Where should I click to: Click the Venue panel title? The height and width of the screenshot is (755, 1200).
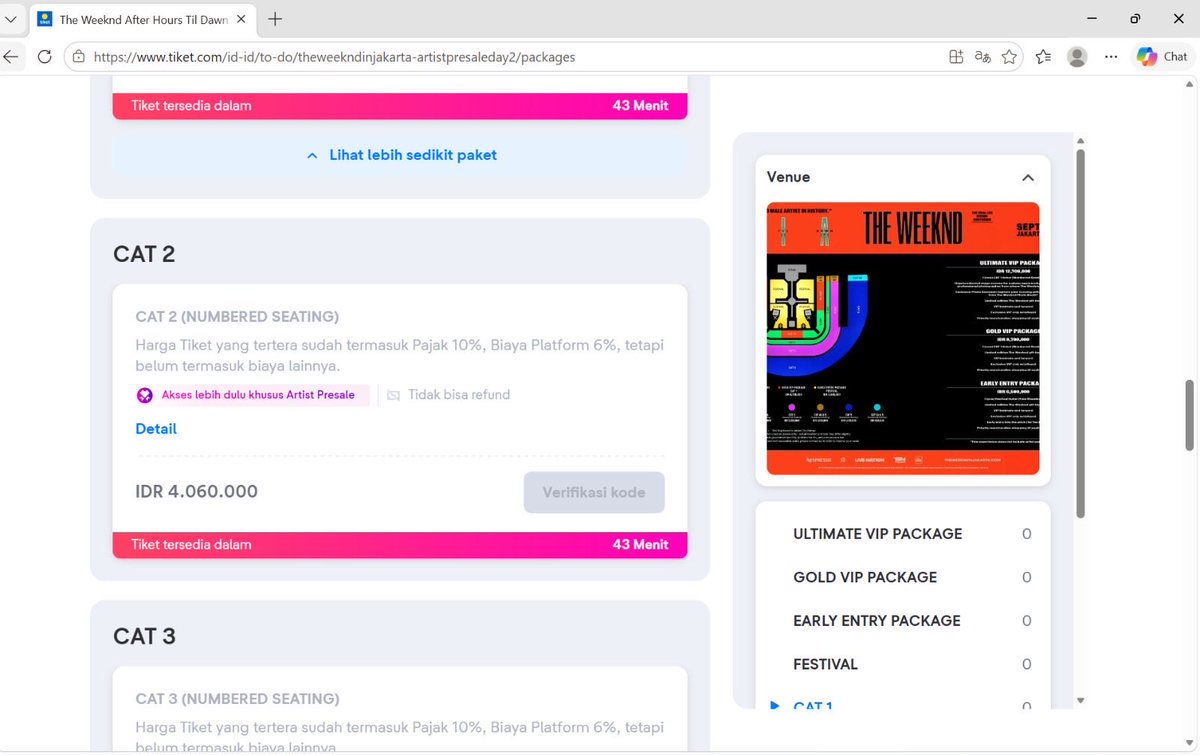point(788,177)
